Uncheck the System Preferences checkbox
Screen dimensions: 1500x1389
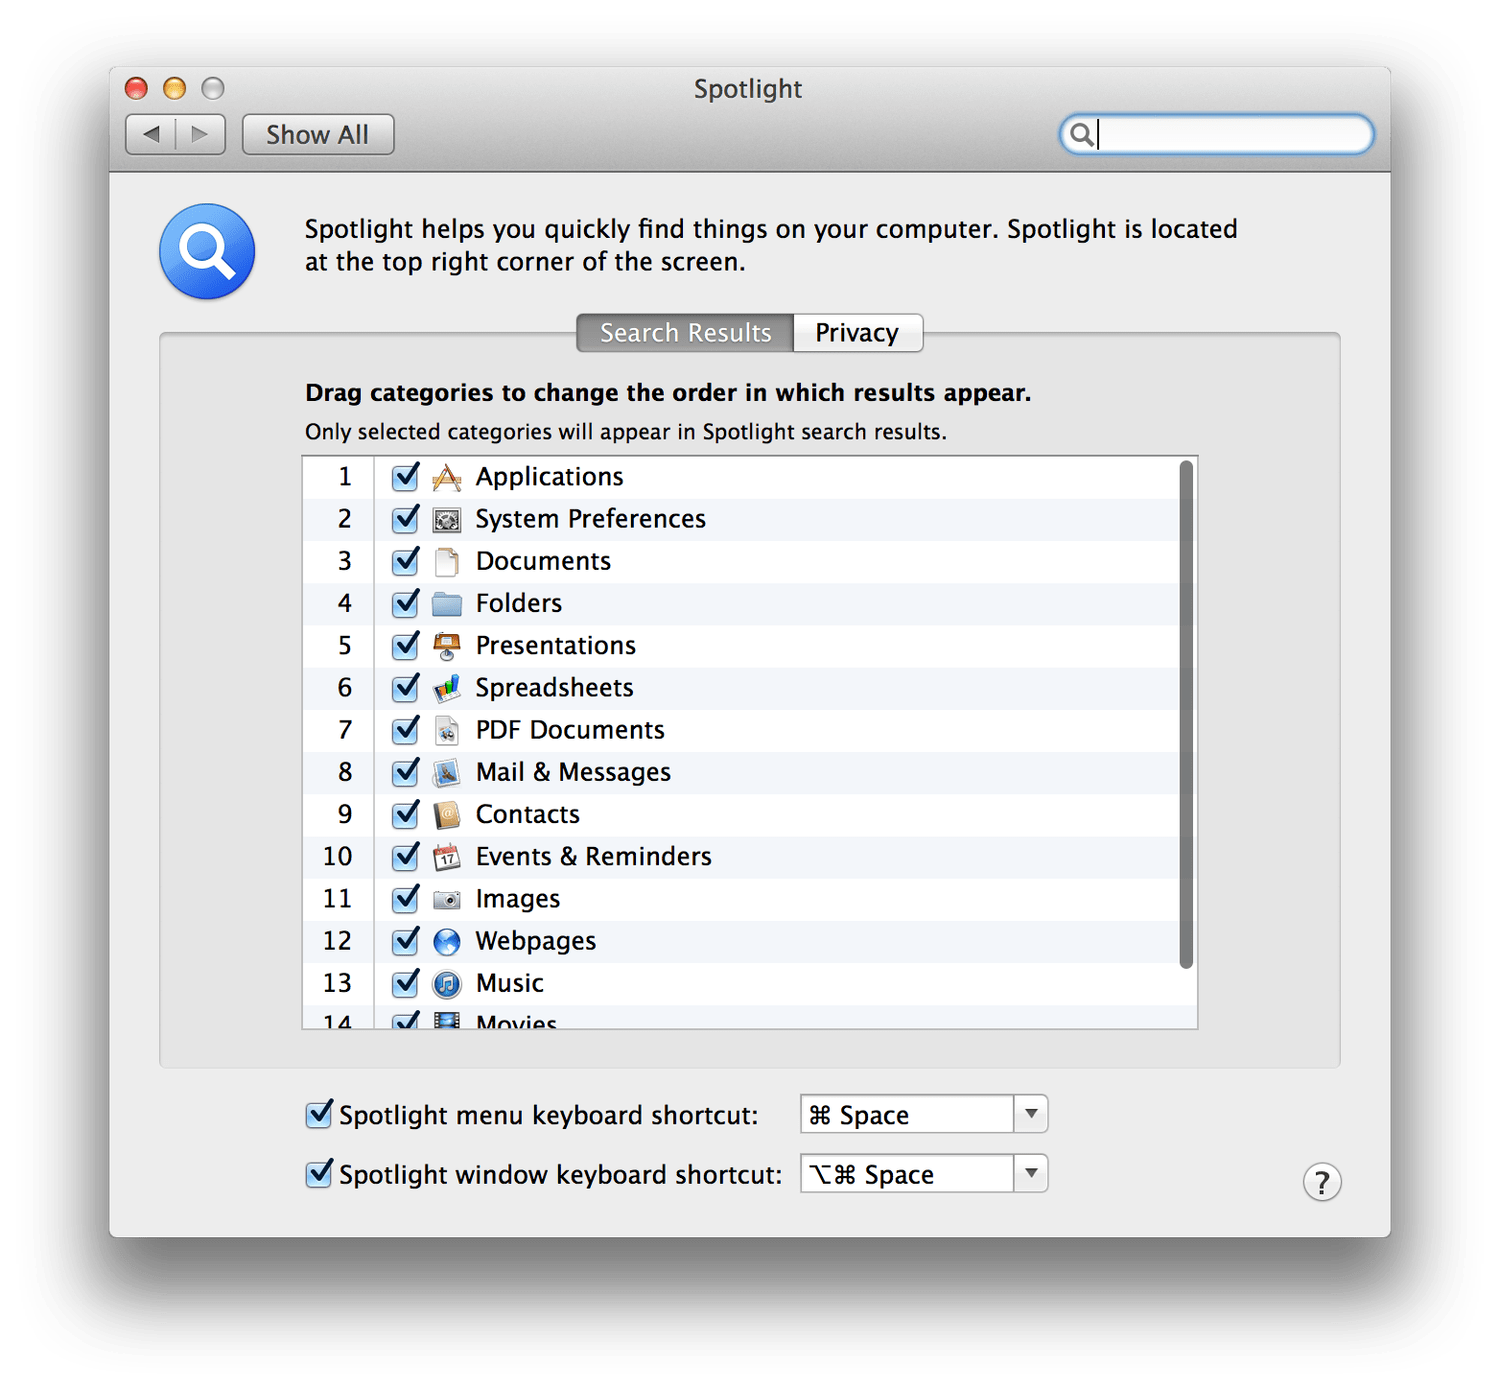(x=405, y=519)
